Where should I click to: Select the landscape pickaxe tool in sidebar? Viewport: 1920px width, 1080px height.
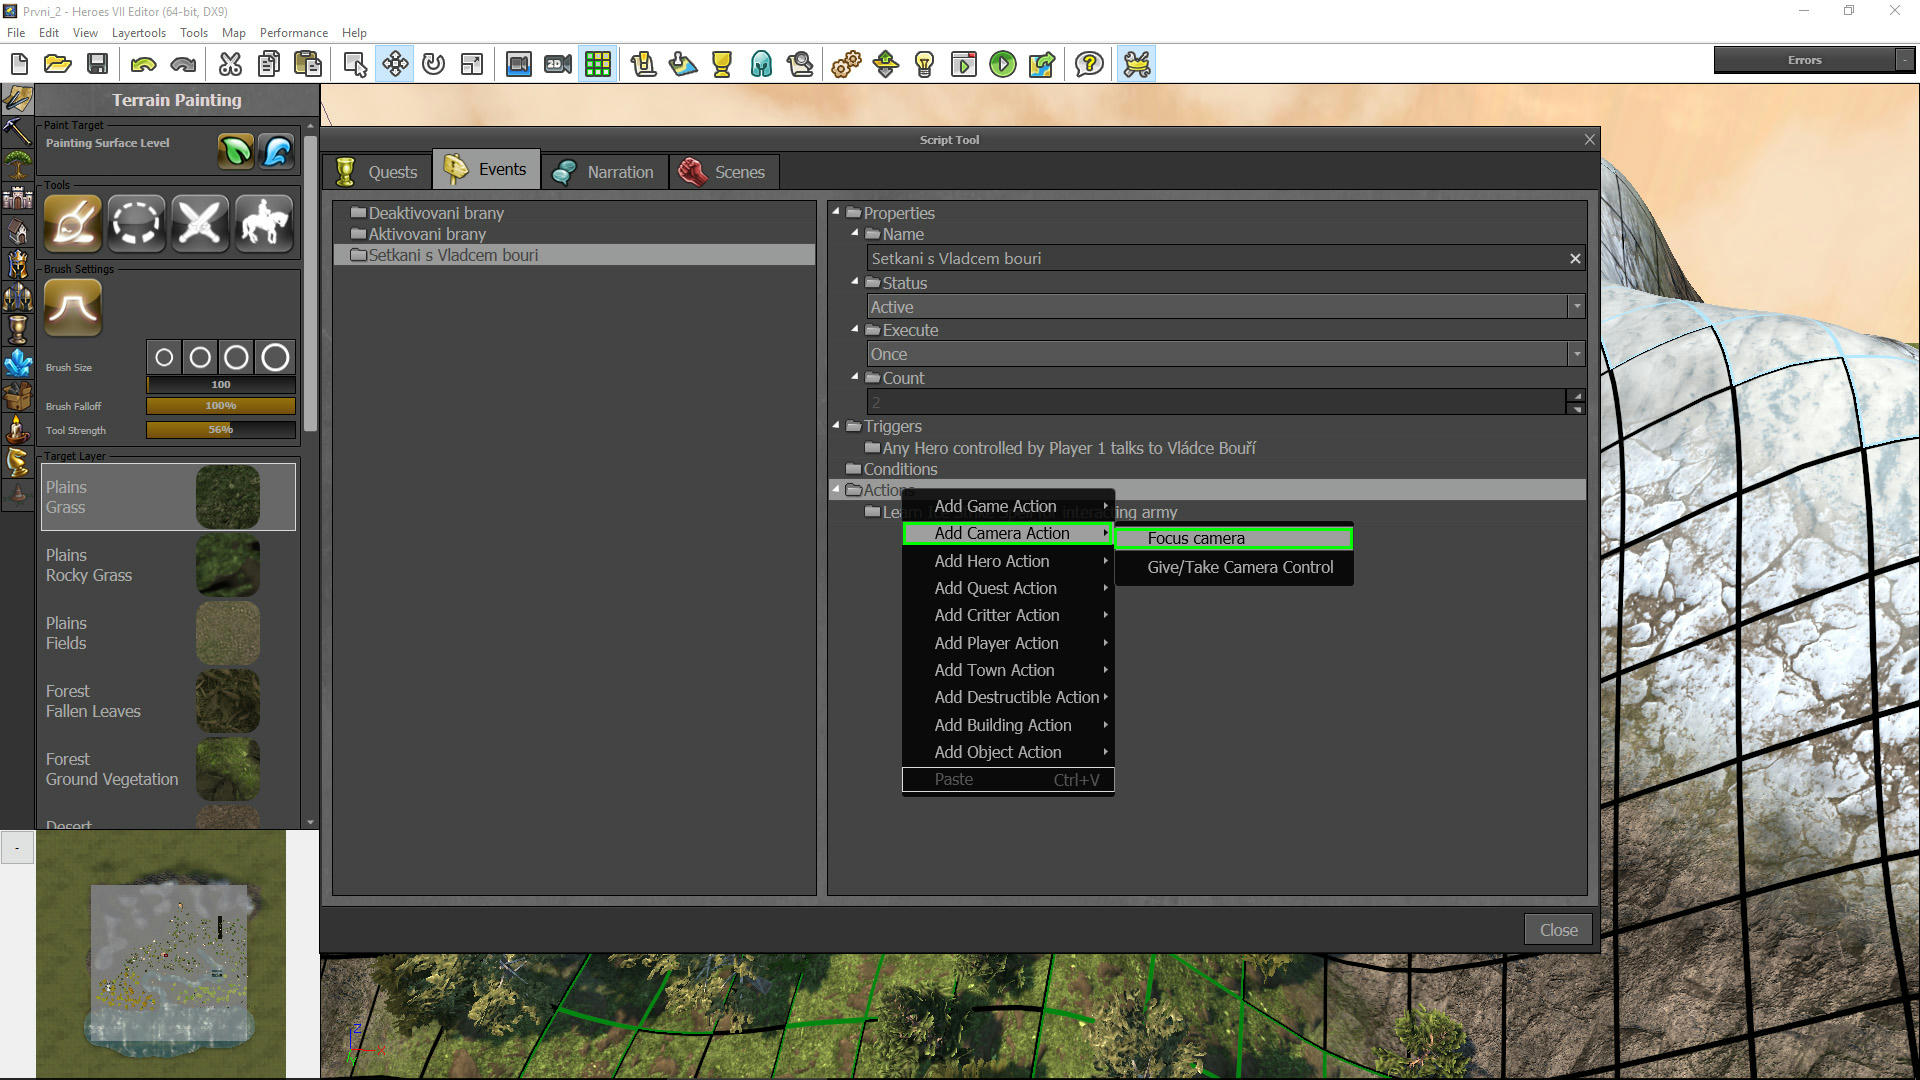18,131
